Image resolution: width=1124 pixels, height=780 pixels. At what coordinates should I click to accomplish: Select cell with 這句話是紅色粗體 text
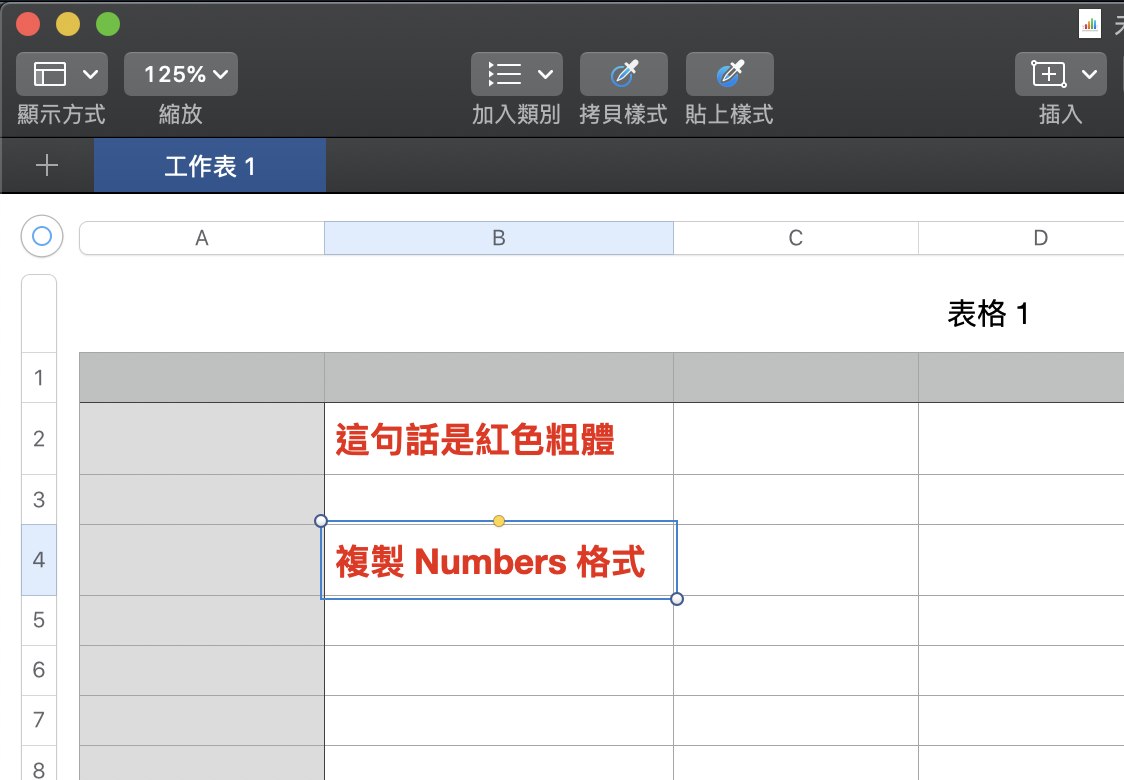coord(498,439)
